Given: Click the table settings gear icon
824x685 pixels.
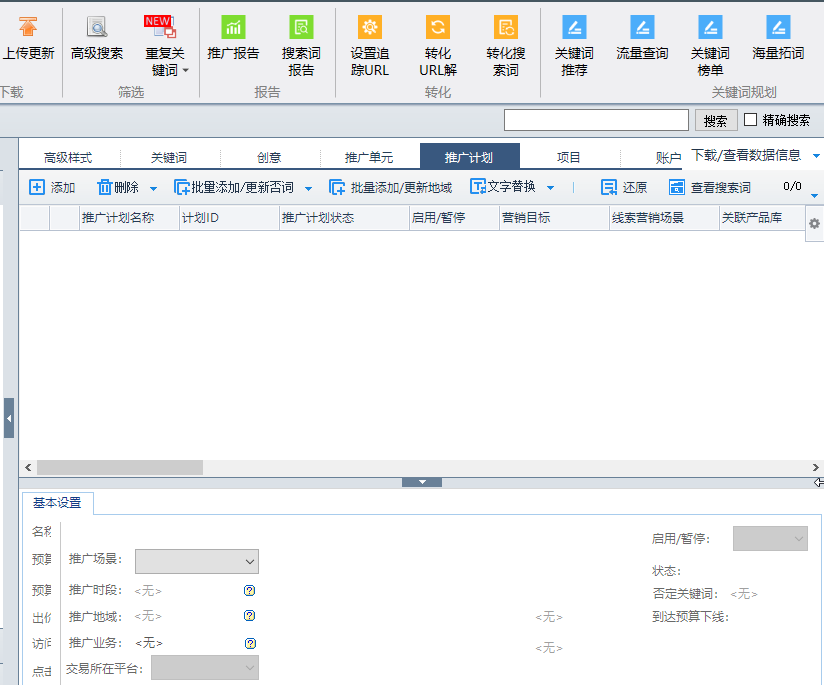Looking at the screenshot, I should pyautogui.click(x=814, y=224).
